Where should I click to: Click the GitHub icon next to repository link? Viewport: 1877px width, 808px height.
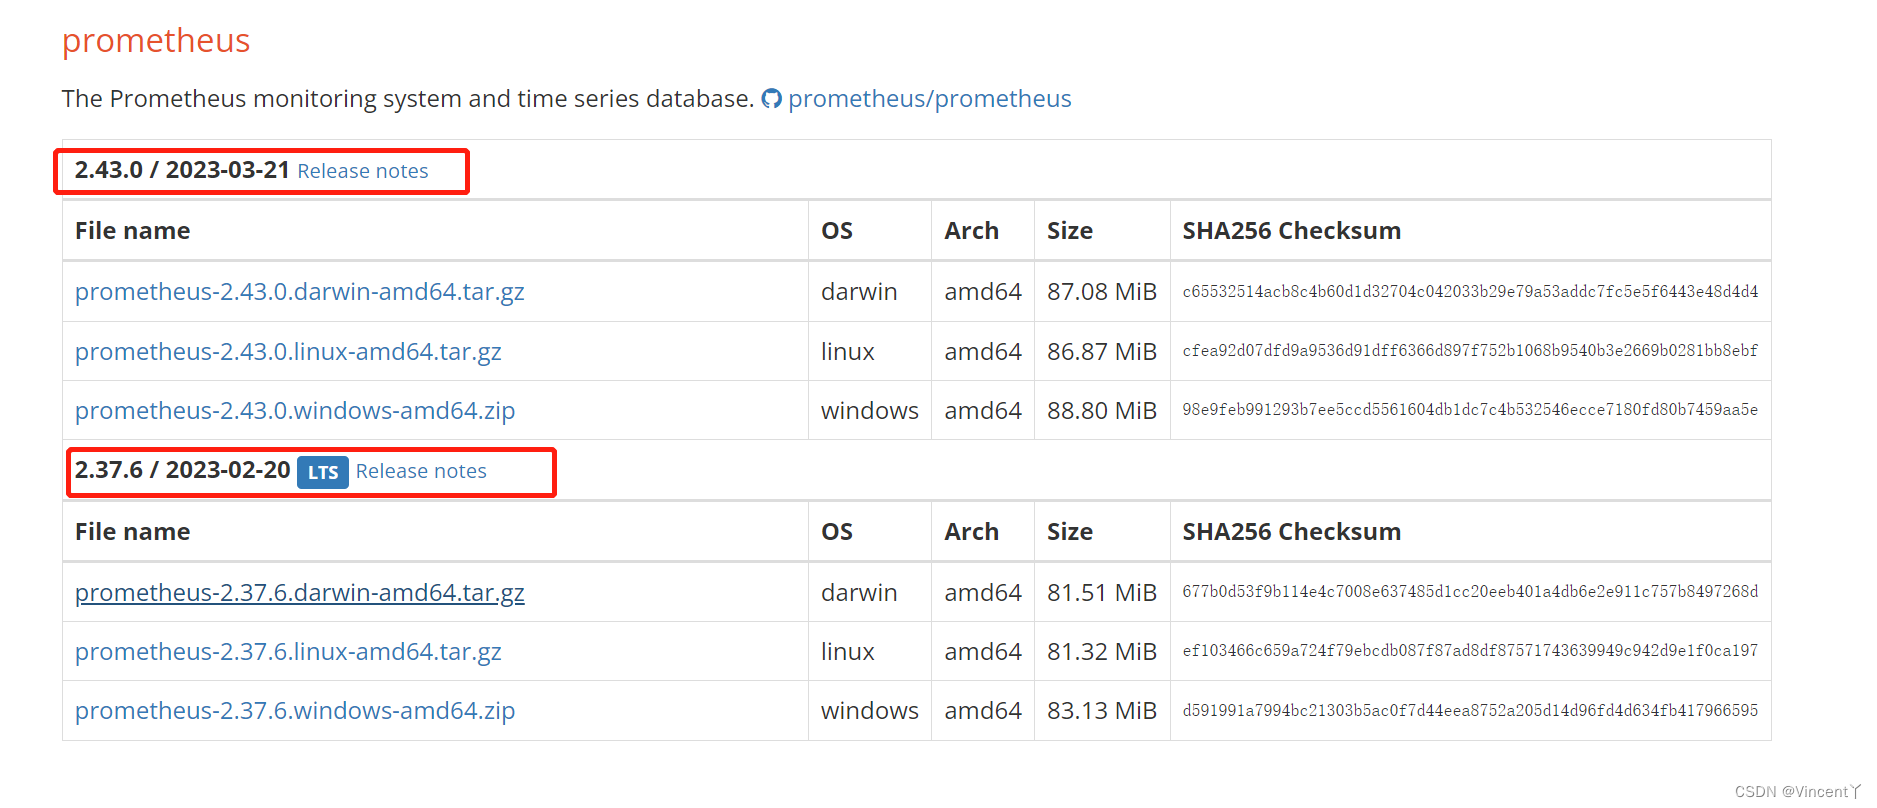coord(771,98)
